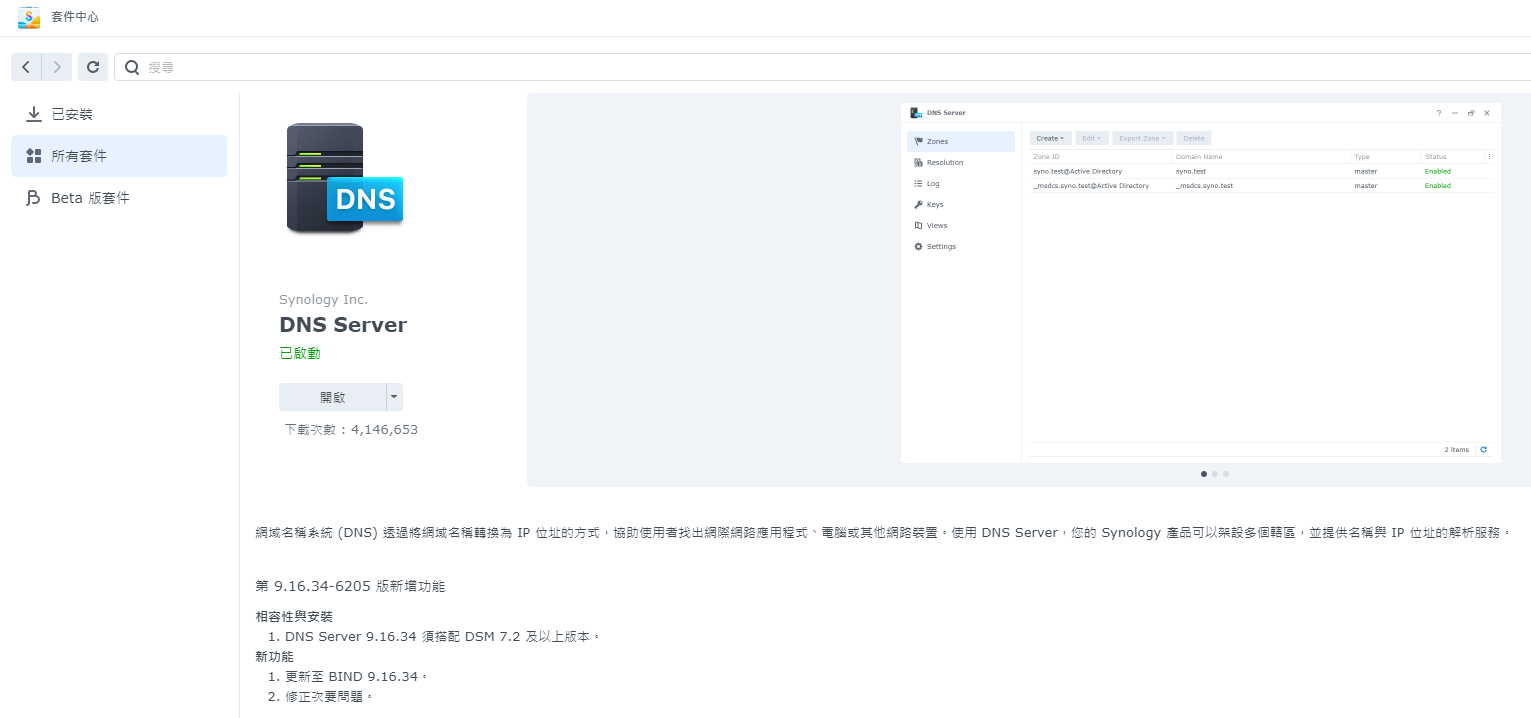Open the 開啟 button dropdown arrow
Viewport: 1531px width, 718px height.
pos(394,396)
